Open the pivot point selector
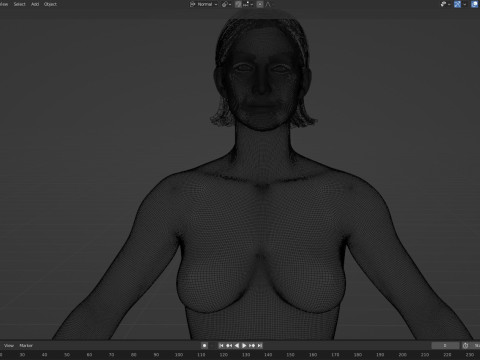This screenshot has height=360, width=480. click(x=226, y=4)
